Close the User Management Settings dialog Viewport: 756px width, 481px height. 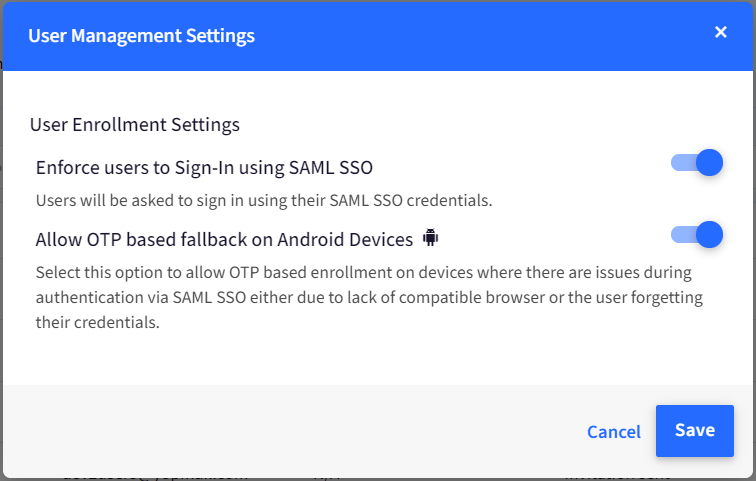(720, 32)
